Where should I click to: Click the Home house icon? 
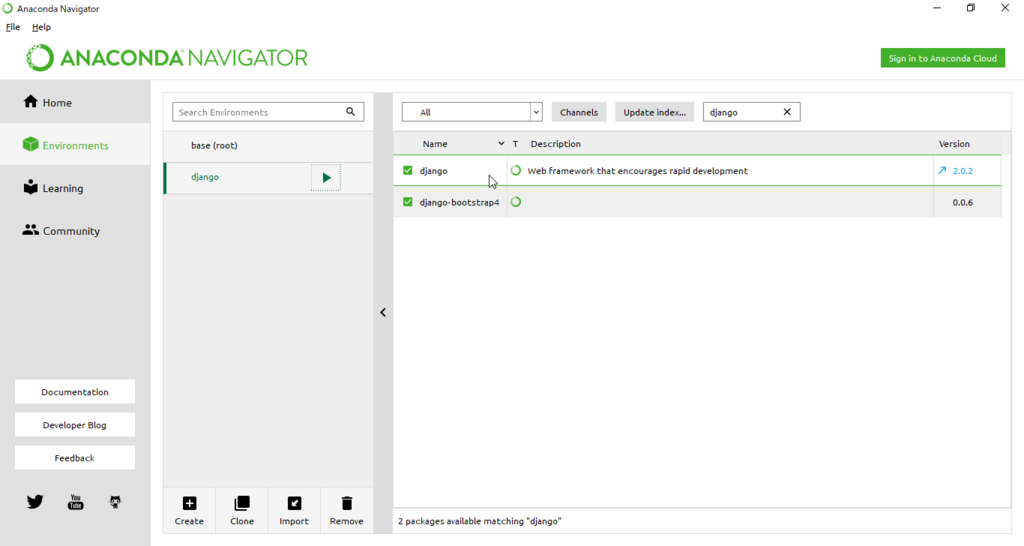coord(31,101)
